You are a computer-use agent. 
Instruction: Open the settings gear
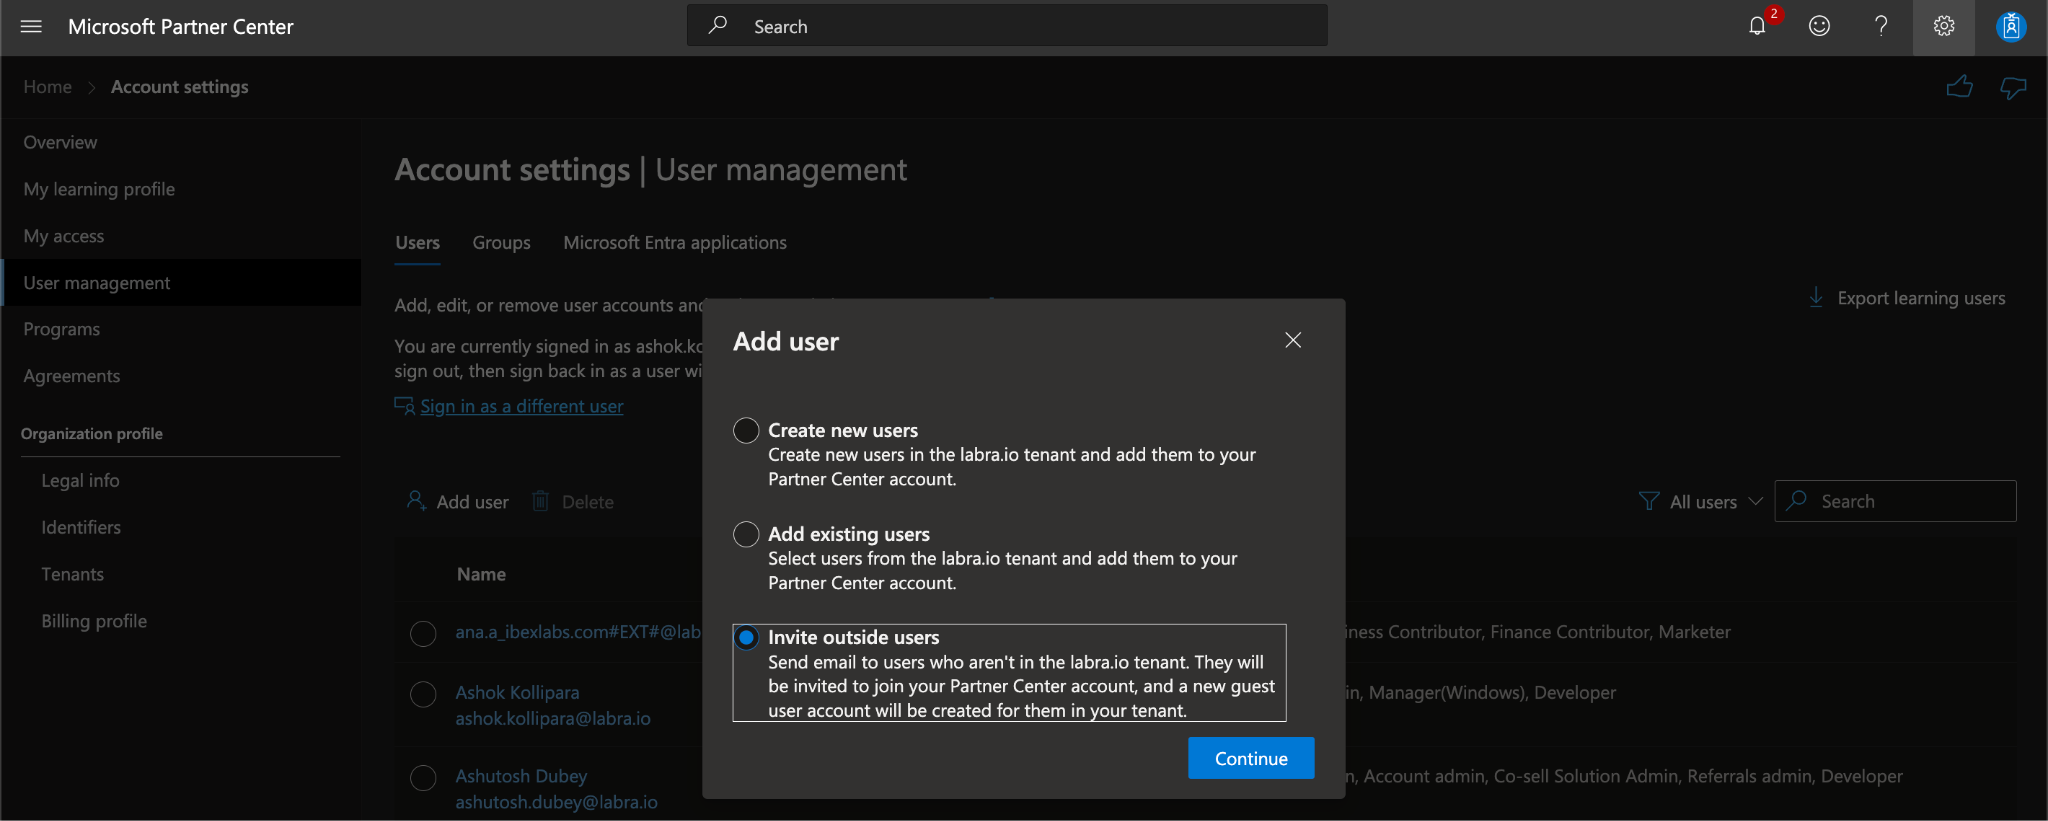tap(1943, 26)
